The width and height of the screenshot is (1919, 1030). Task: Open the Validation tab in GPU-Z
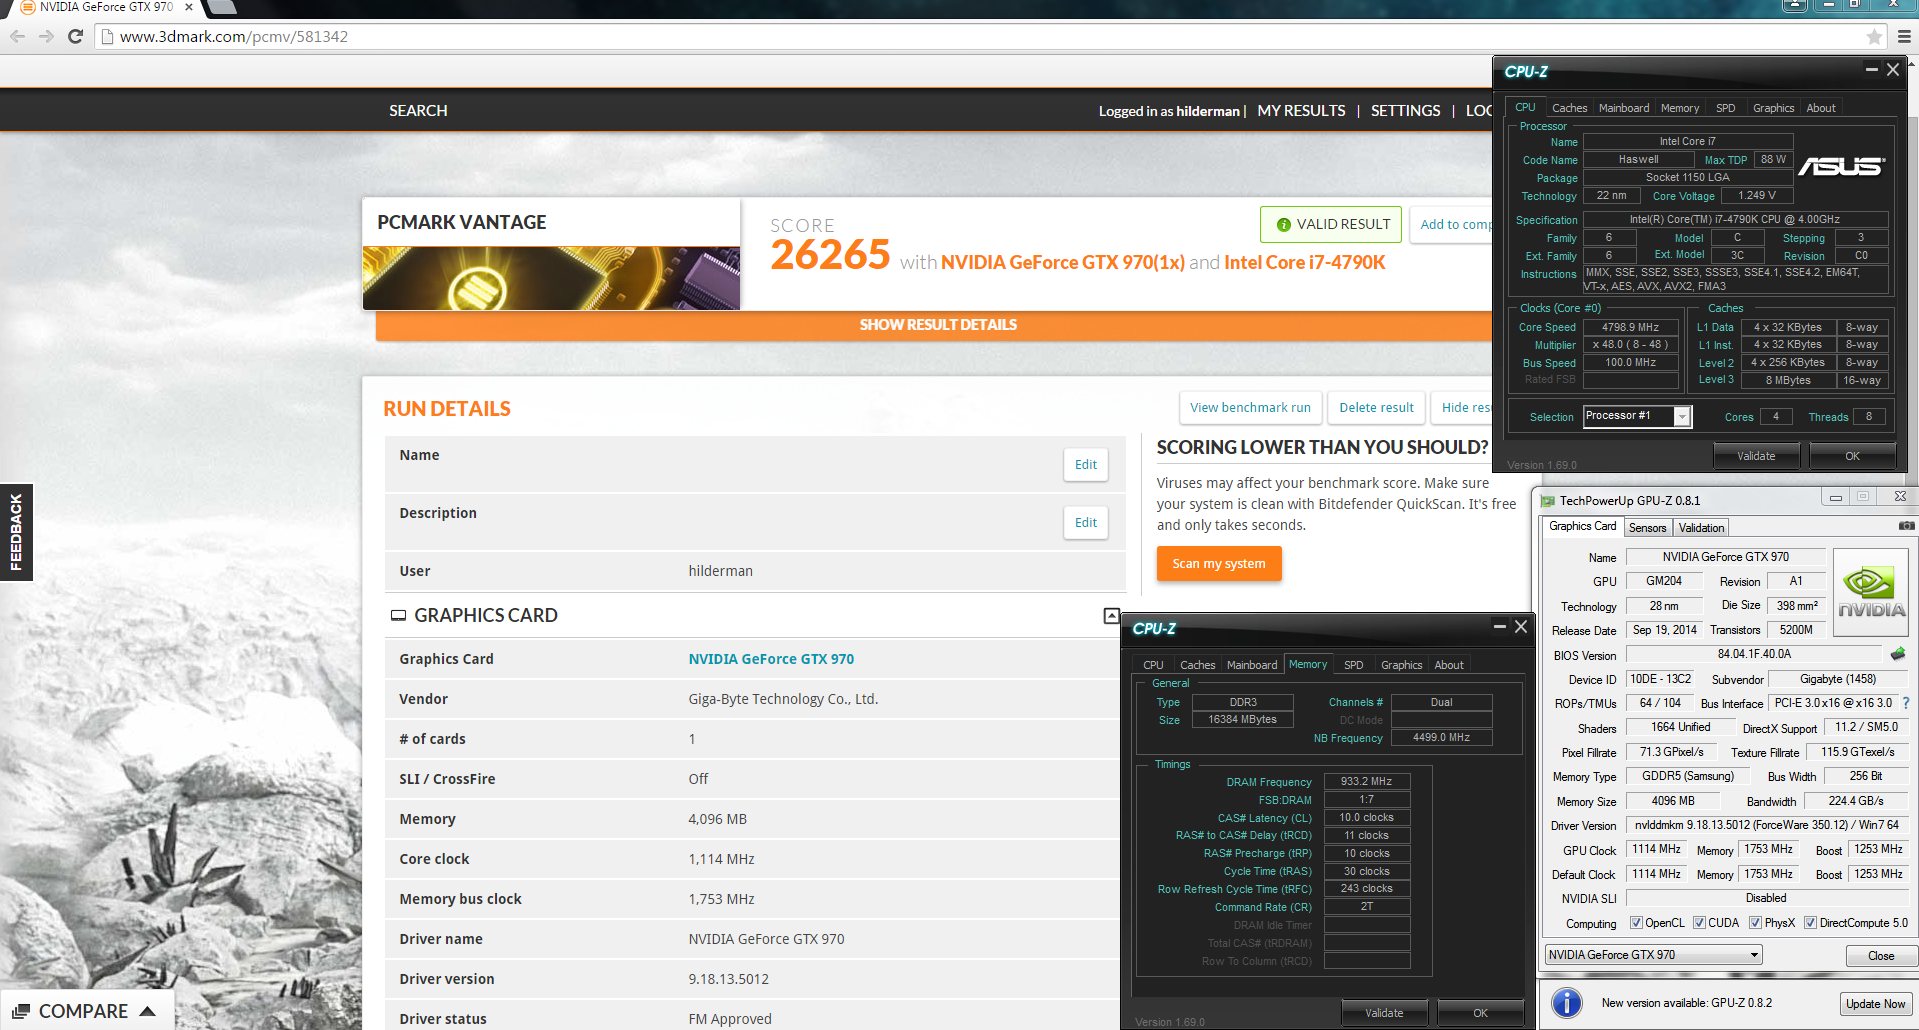click(x=1701, y=527)
